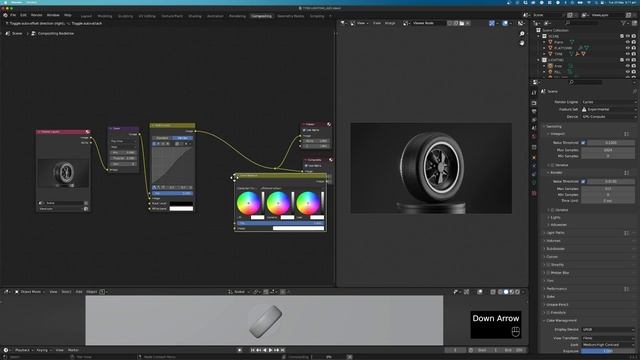This screenshot has width=640, height=360.
Task: Open the View menu in image editor header
Action: pyautogui.click(x=361, y=23)
